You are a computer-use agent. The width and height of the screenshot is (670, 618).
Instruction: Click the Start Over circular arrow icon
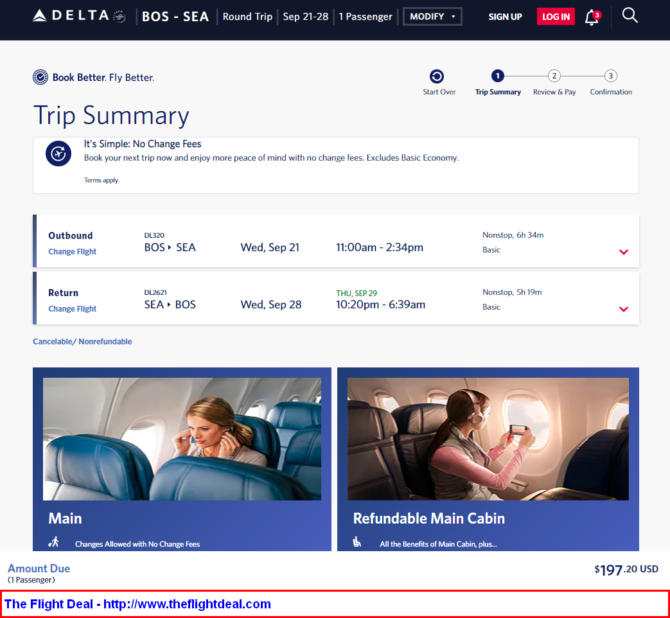click(x=436, y=77)
